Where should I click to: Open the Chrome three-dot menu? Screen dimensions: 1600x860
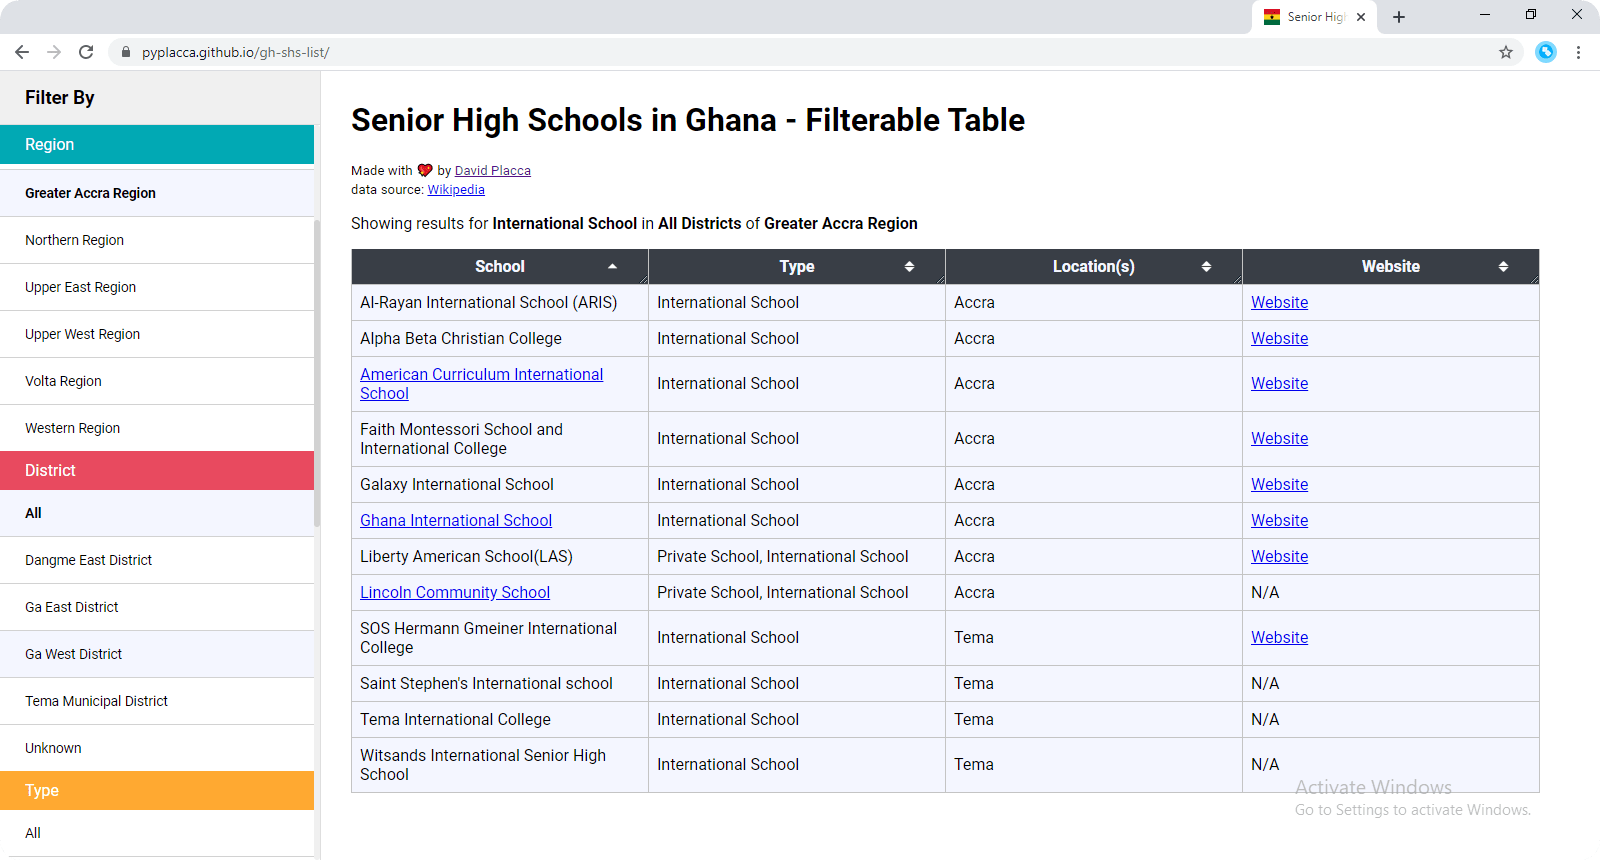click(x=1580, y=52)
